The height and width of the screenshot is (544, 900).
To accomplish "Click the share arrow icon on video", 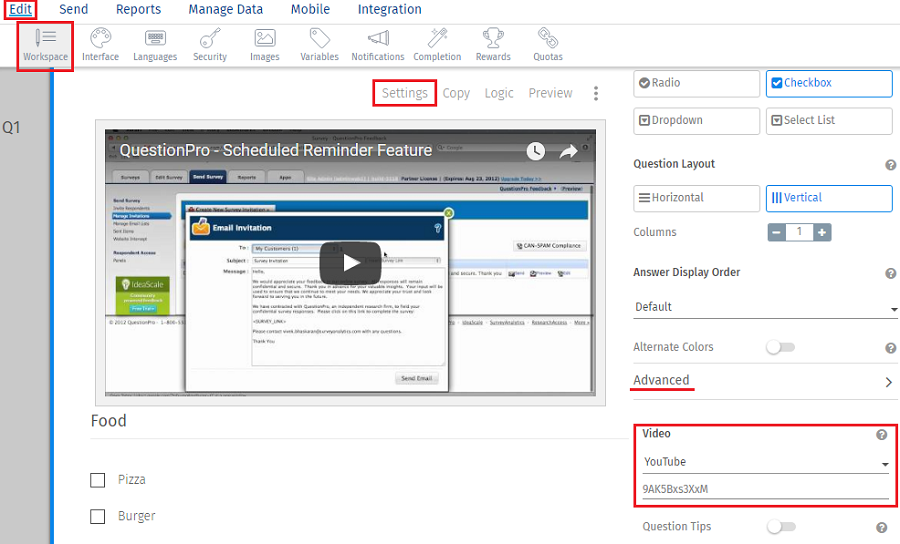I will (x=568, y=151).
